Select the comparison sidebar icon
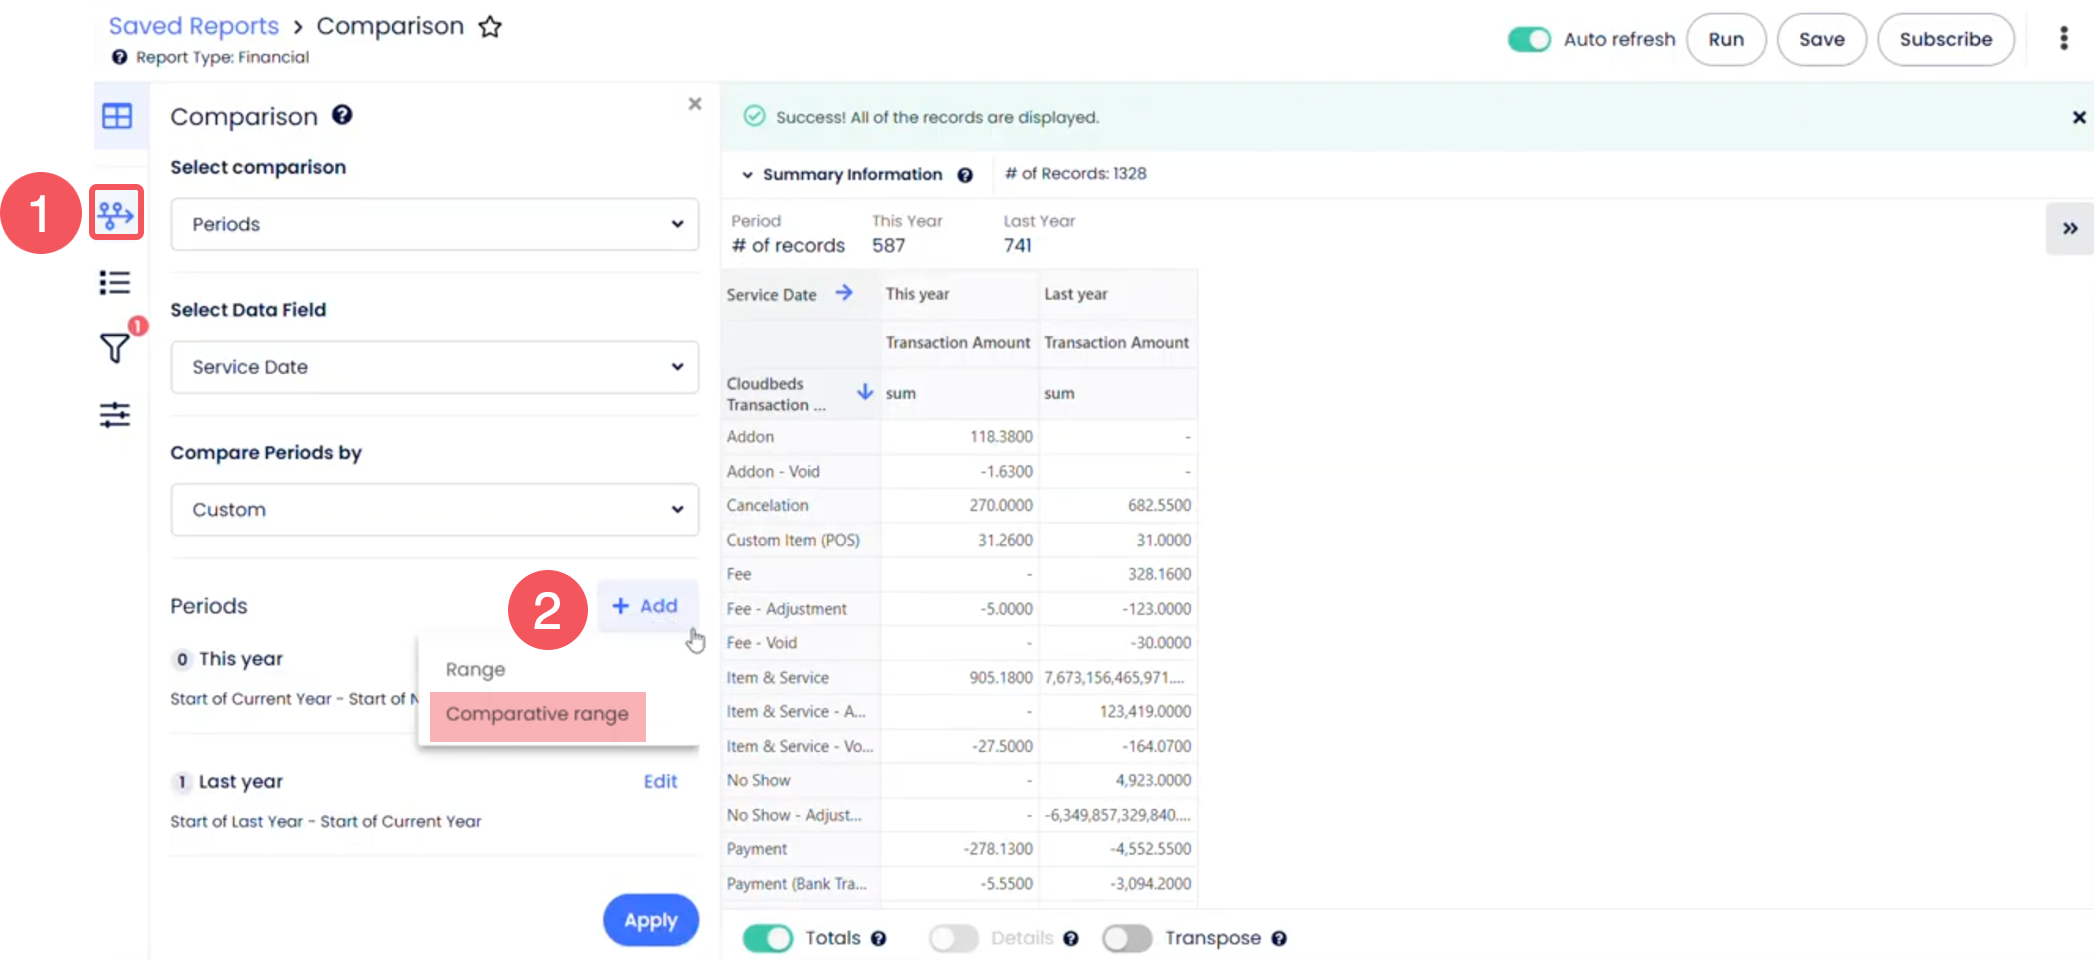 (116, 213)
